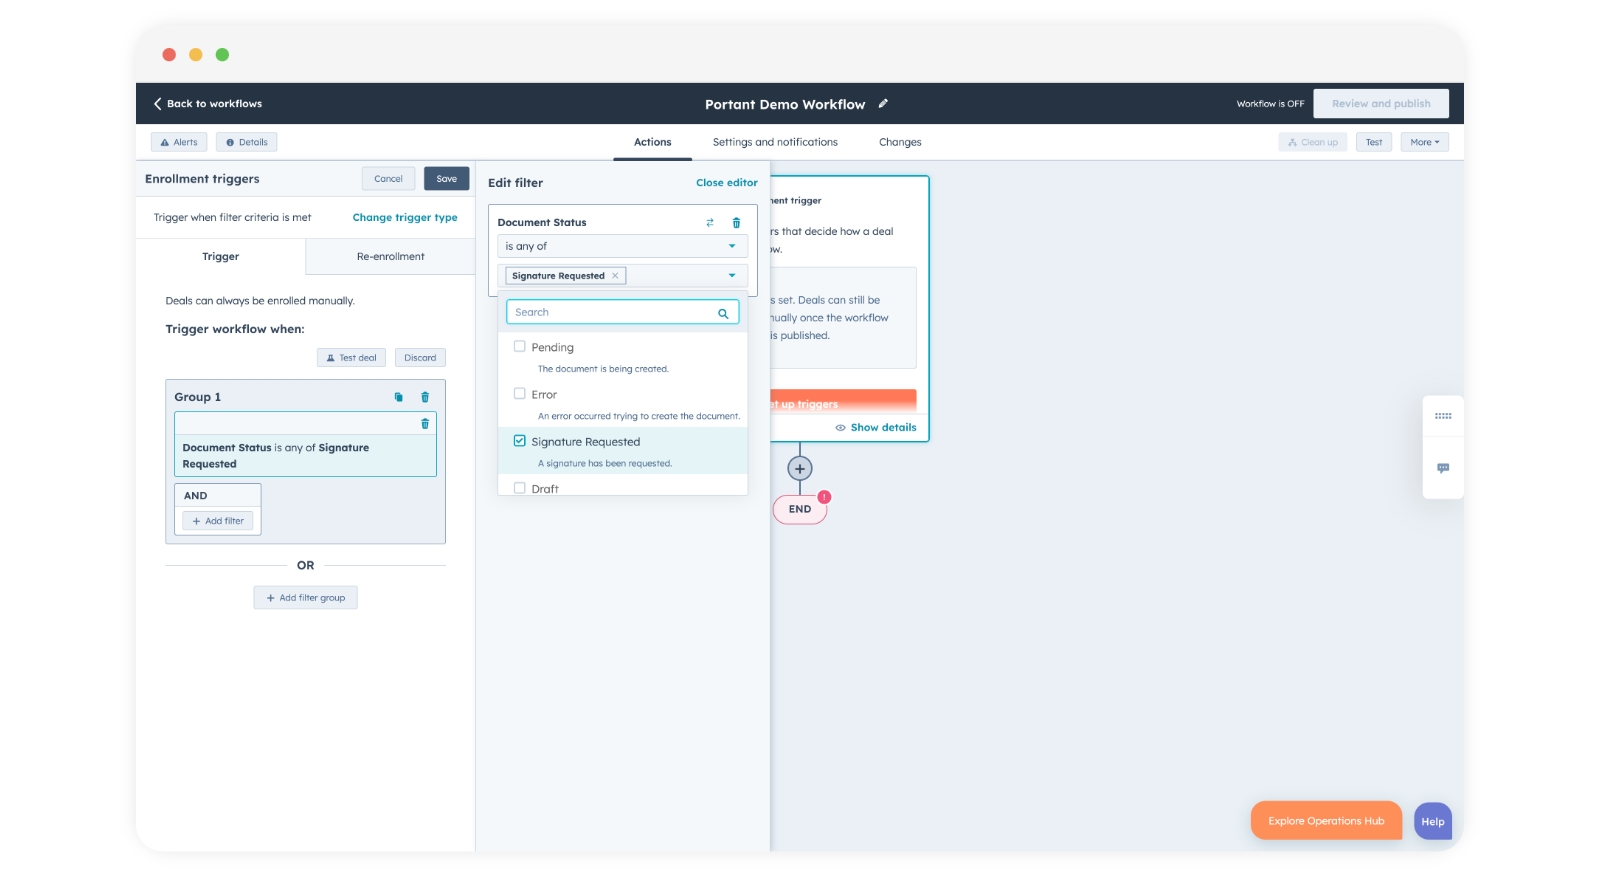Check the Error status checkbox
The image size is (1600, 878).
[520, 394]
